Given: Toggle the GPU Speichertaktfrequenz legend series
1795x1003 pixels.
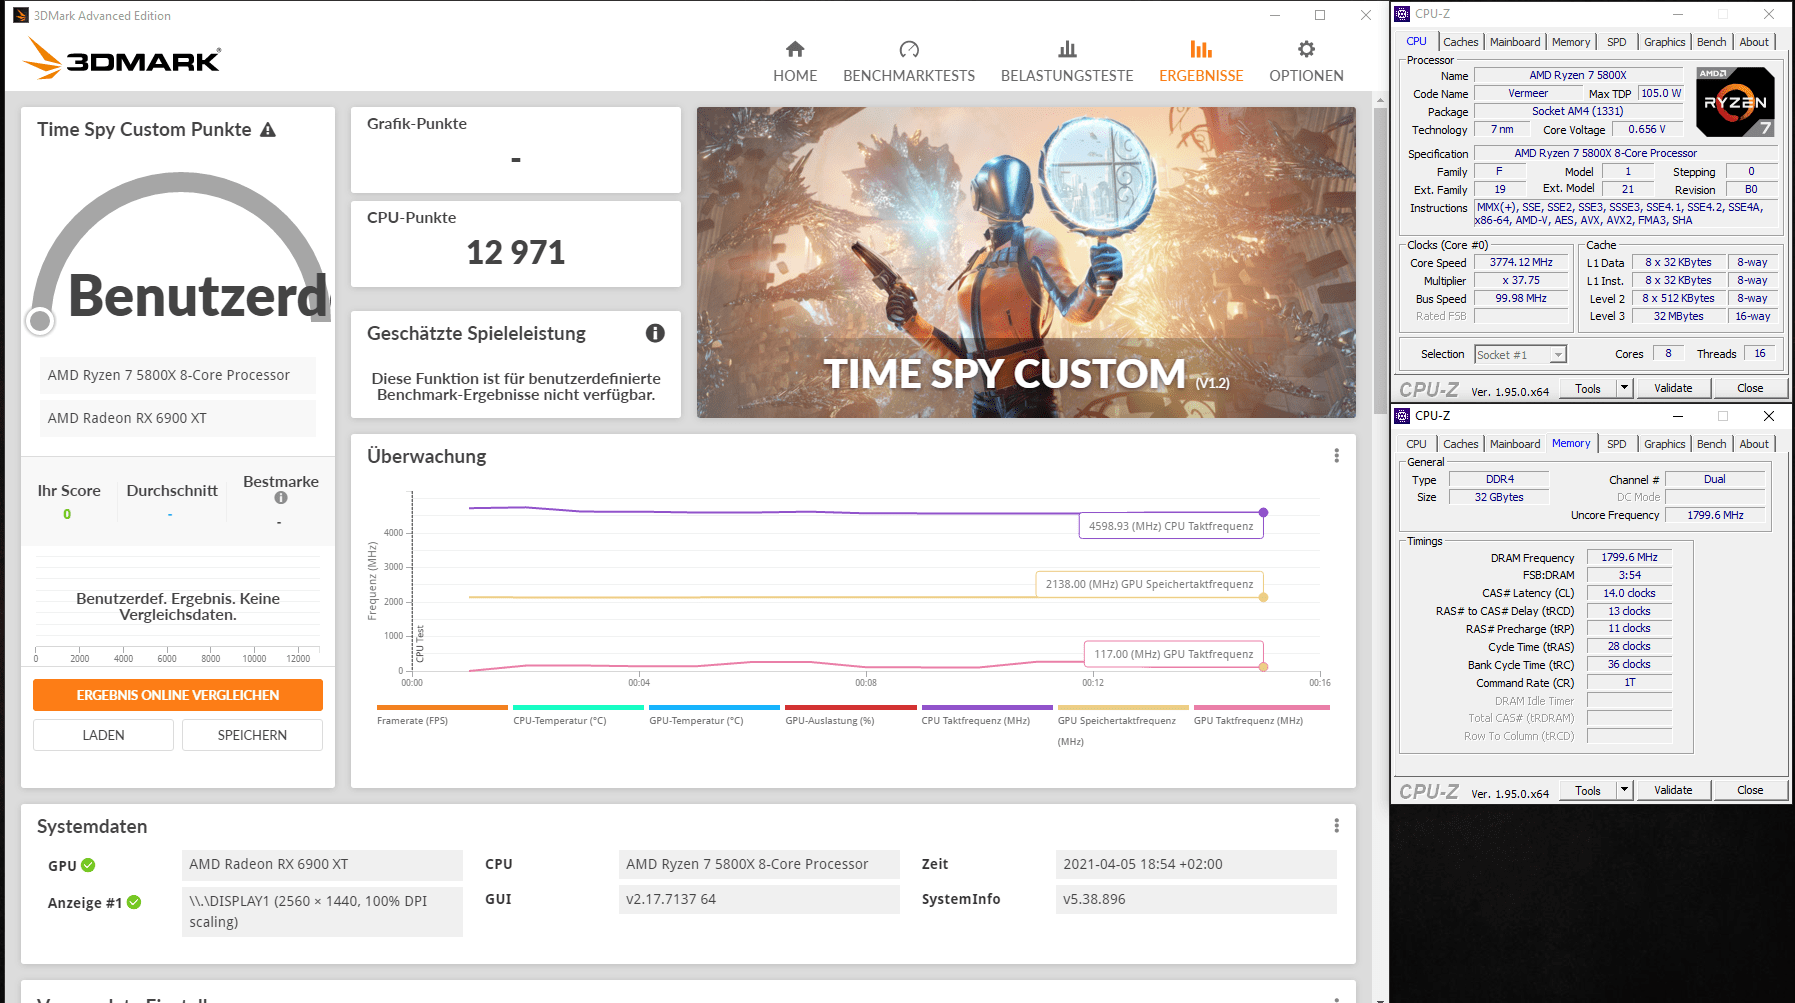Looking at the screenshot, I should tap(1123, 726).
